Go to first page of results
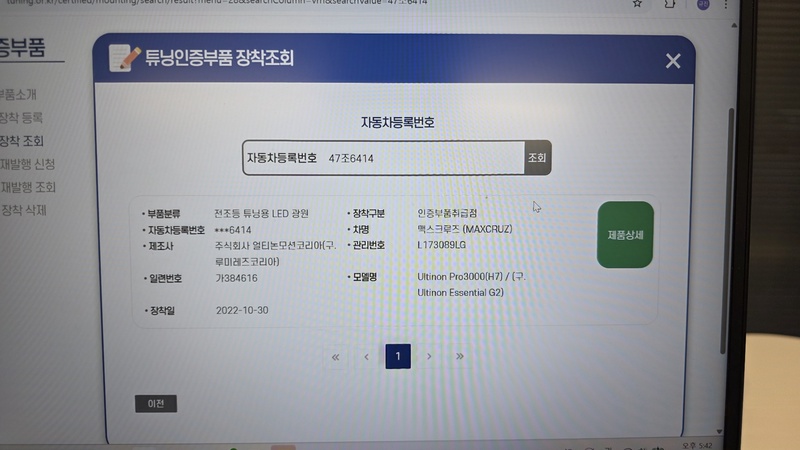Image resolution: width=800 pixels, height=450 pixels. coord(335,357)
